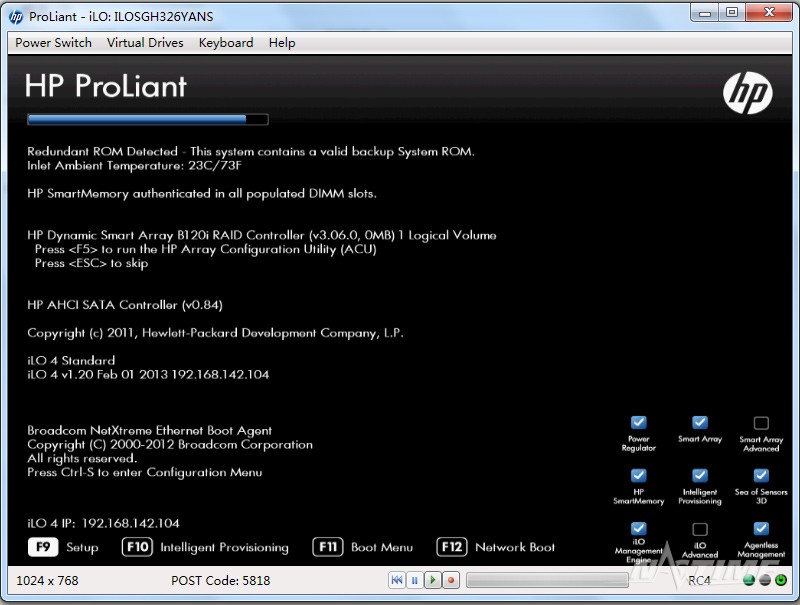Click the All rights reserved line

click(82, 458)
